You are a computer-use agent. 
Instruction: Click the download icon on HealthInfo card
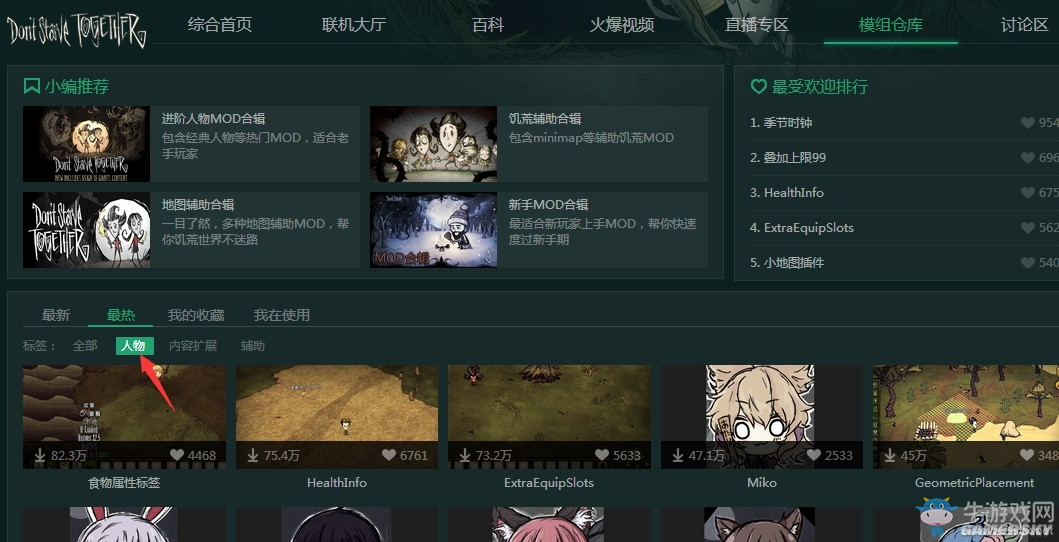pos(253,456)
